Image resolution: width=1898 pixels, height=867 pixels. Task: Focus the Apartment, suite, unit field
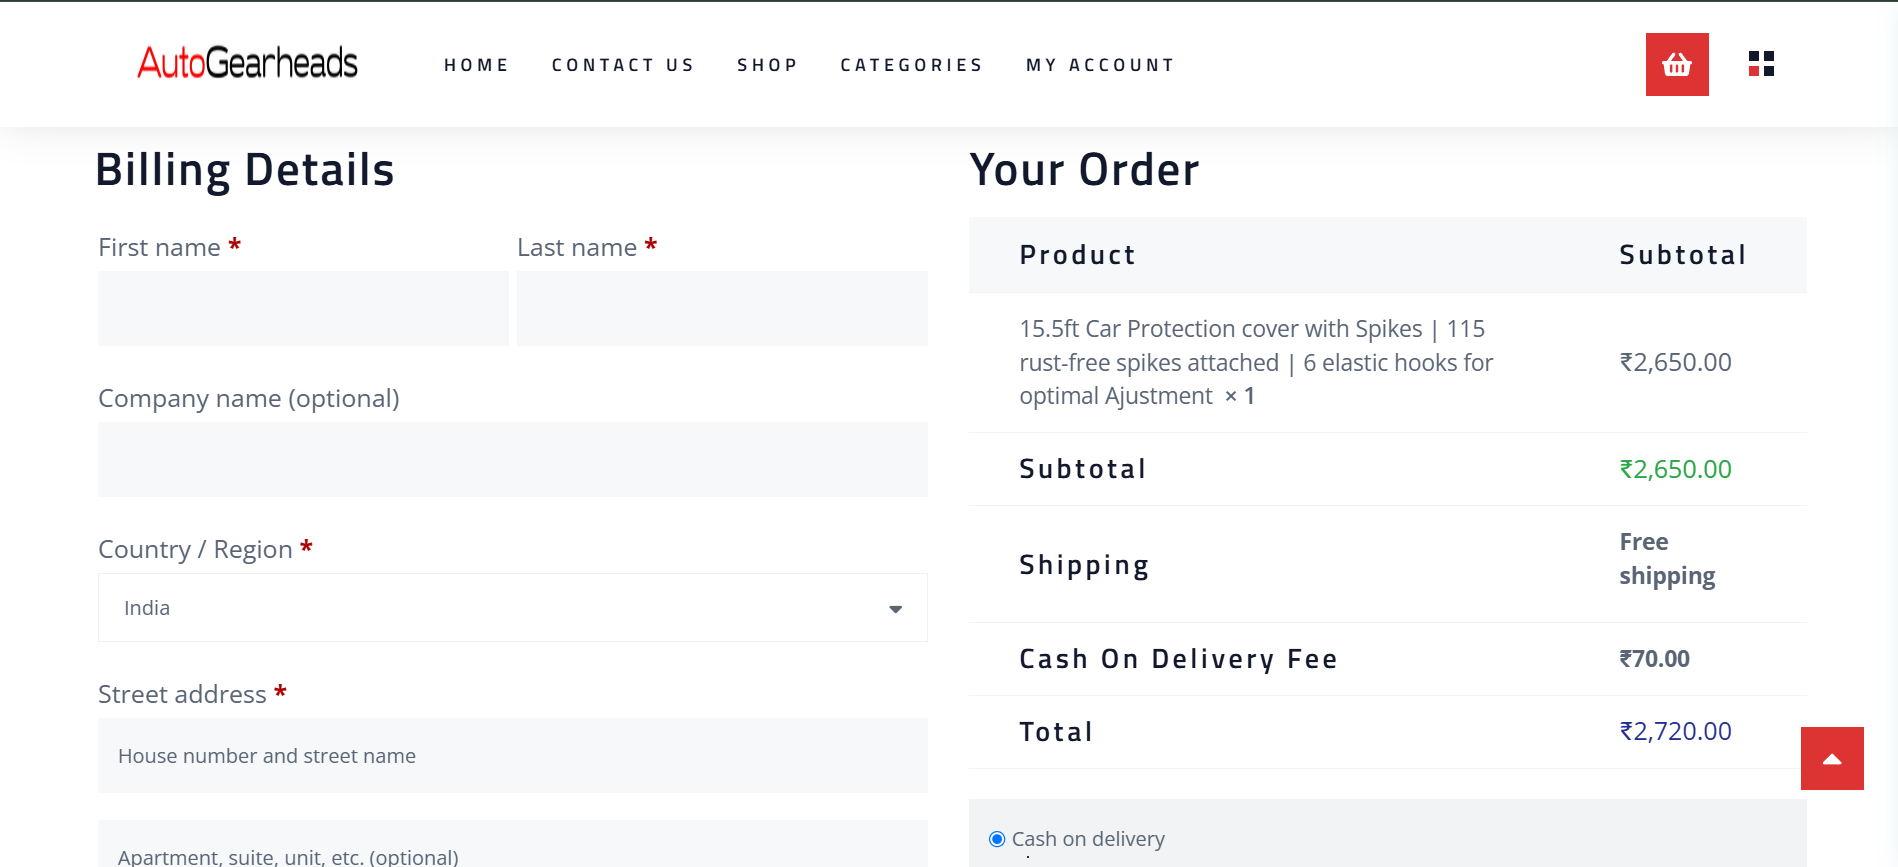pos(512,850)
